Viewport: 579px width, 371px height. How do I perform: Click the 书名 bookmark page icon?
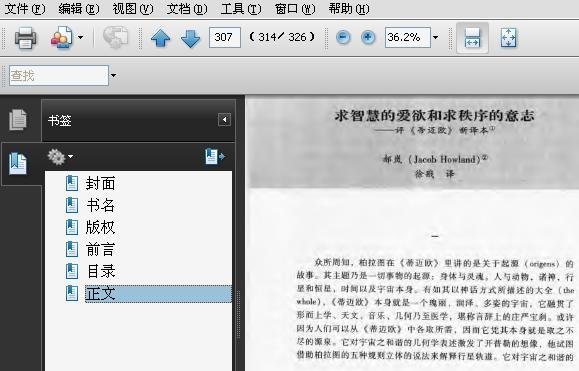(x=72, y=205)
